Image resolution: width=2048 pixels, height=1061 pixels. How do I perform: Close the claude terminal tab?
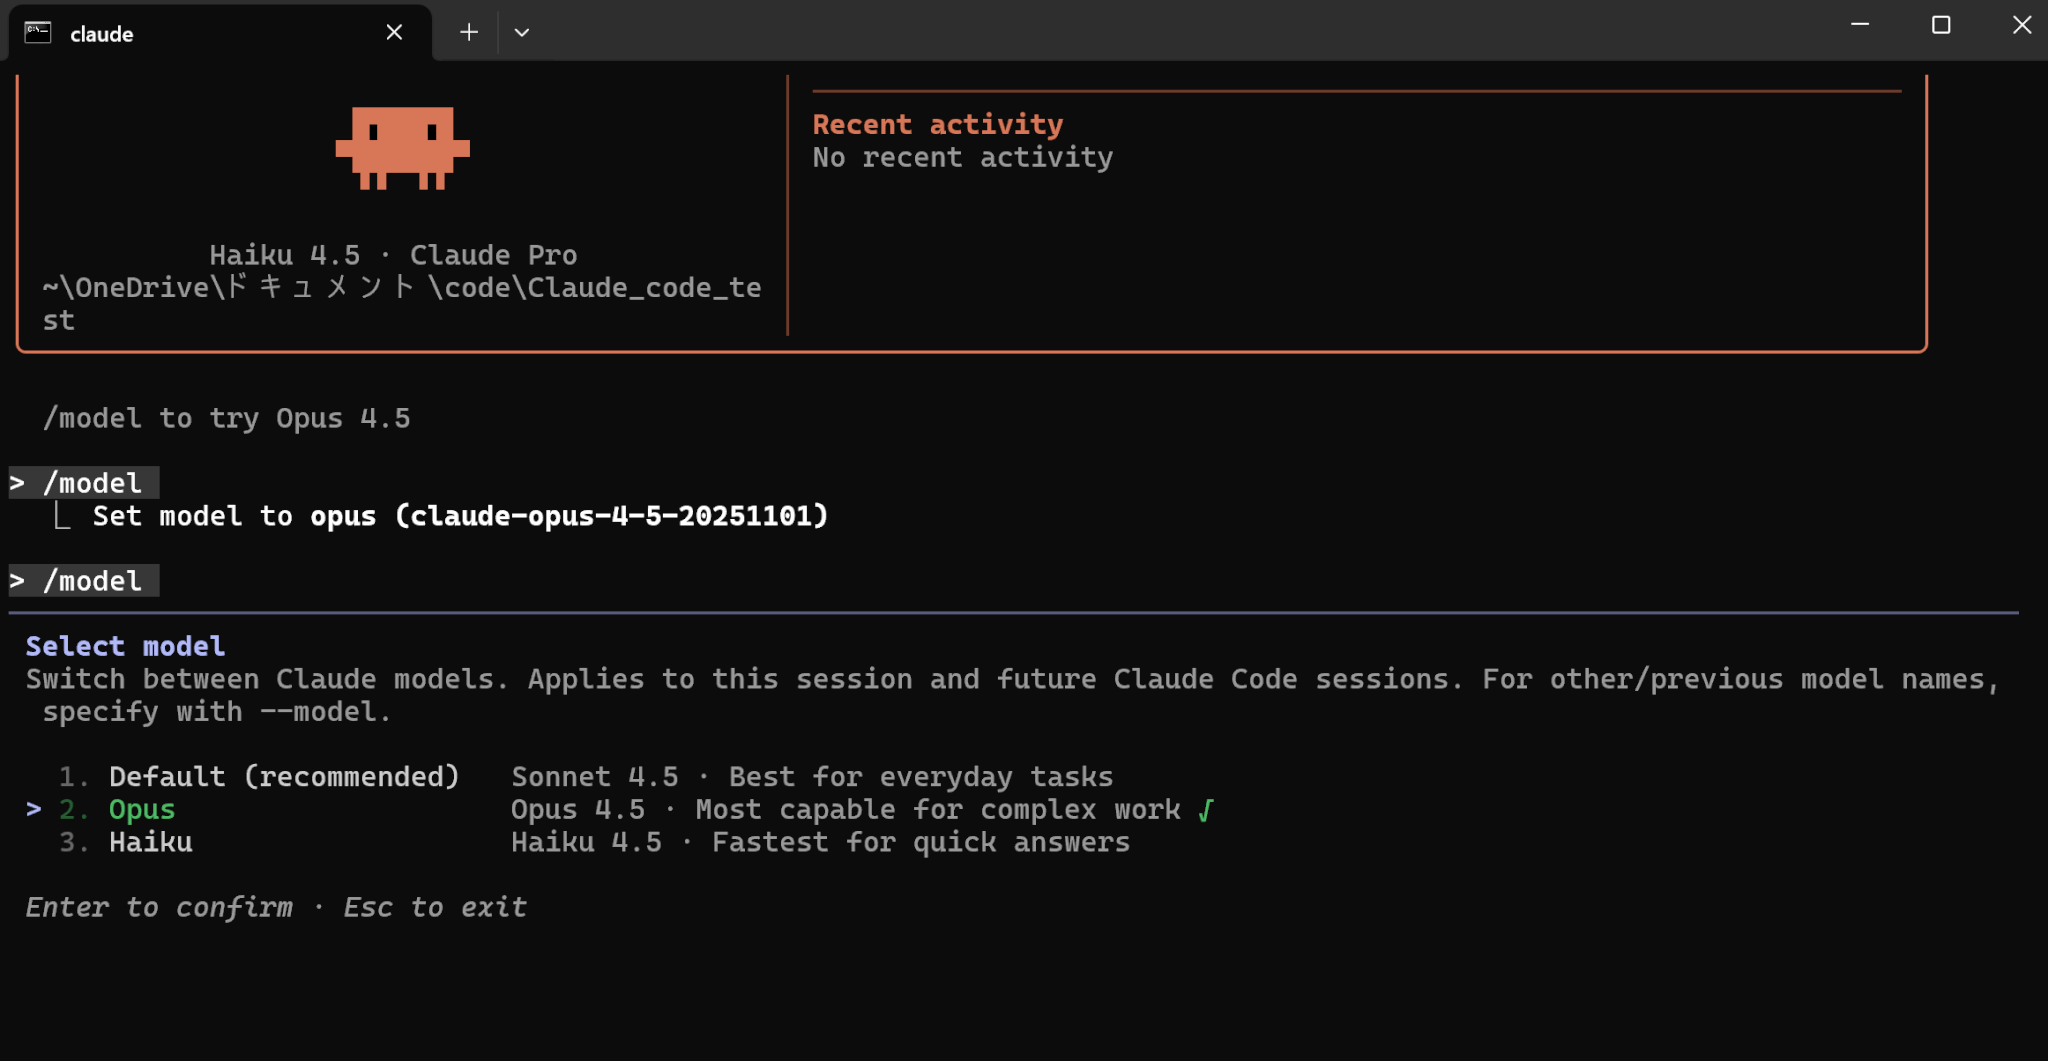tap(394, 33)
